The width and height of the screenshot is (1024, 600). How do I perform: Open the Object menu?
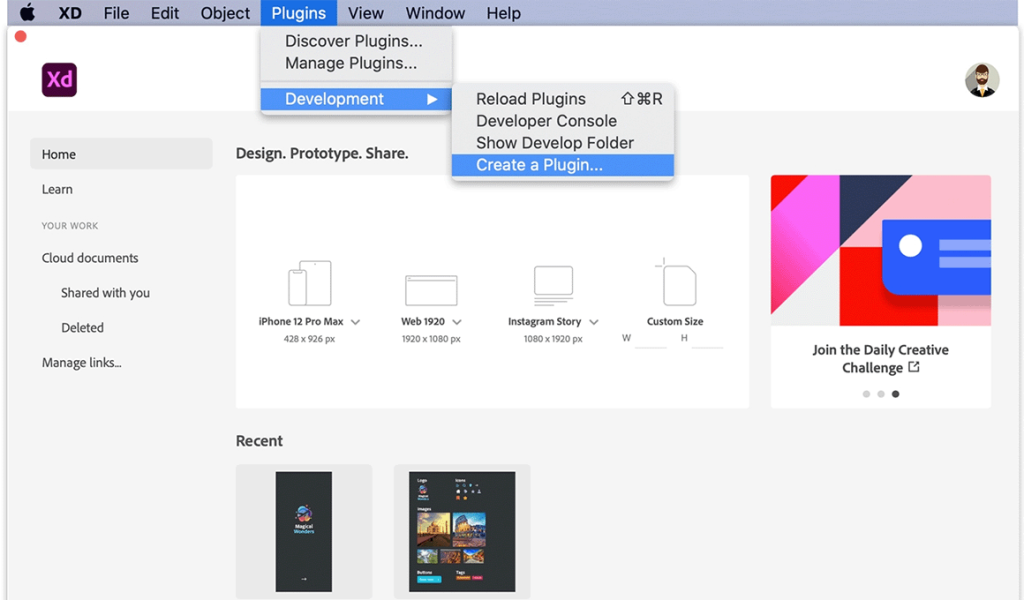click(x=225, y=13)
